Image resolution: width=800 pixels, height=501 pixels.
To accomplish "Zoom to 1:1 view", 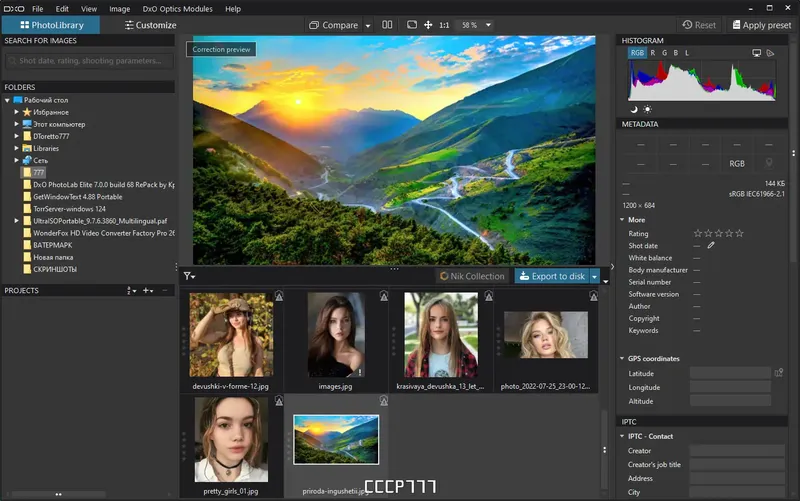I will 444,25.
